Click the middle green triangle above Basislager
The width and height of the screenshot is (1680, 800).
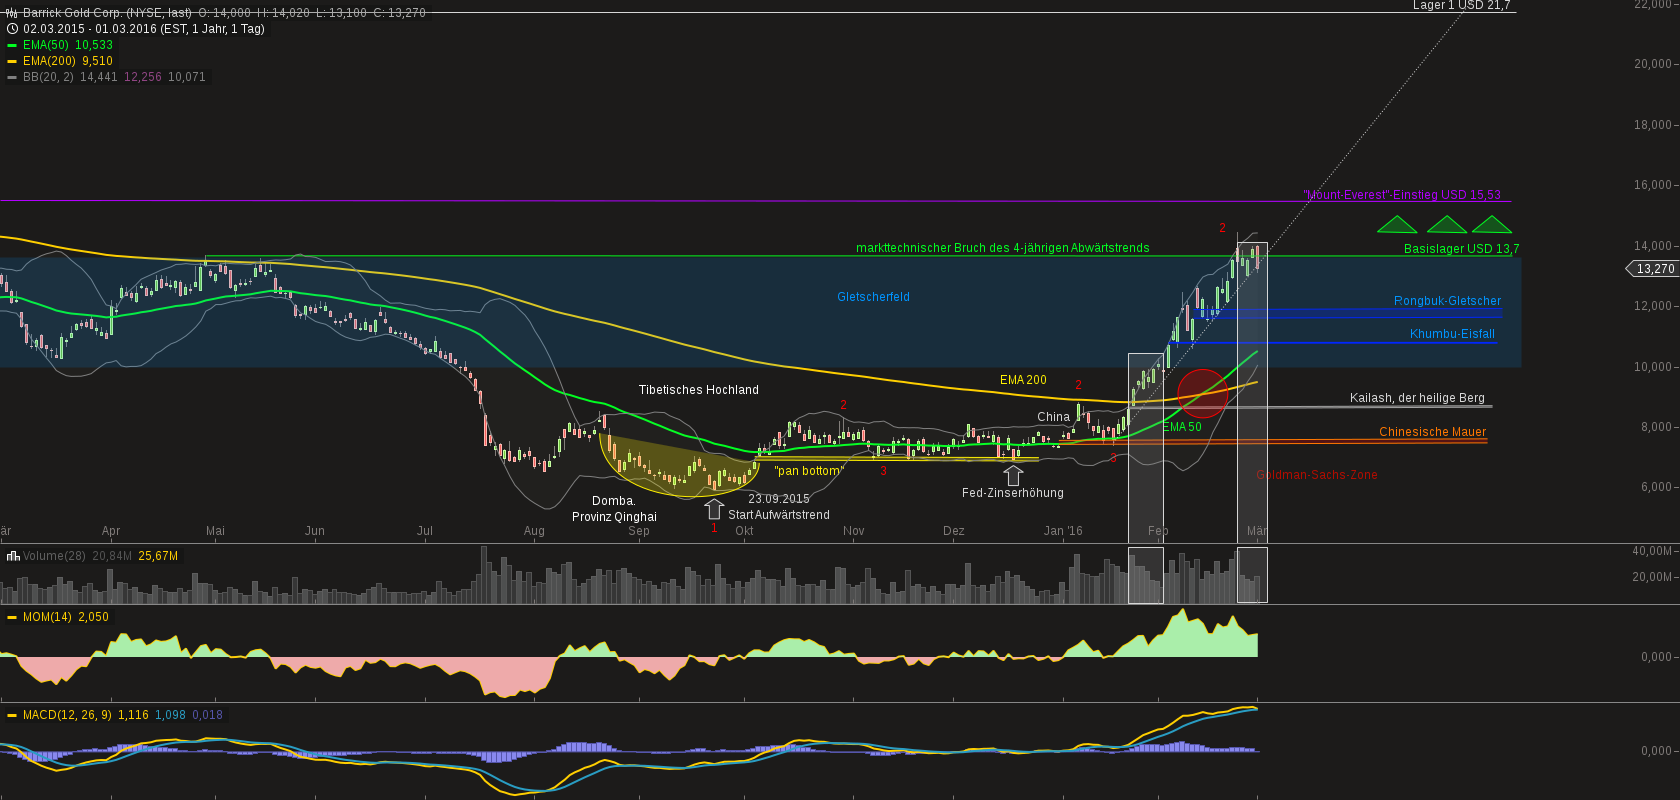tap(1446, 225)
